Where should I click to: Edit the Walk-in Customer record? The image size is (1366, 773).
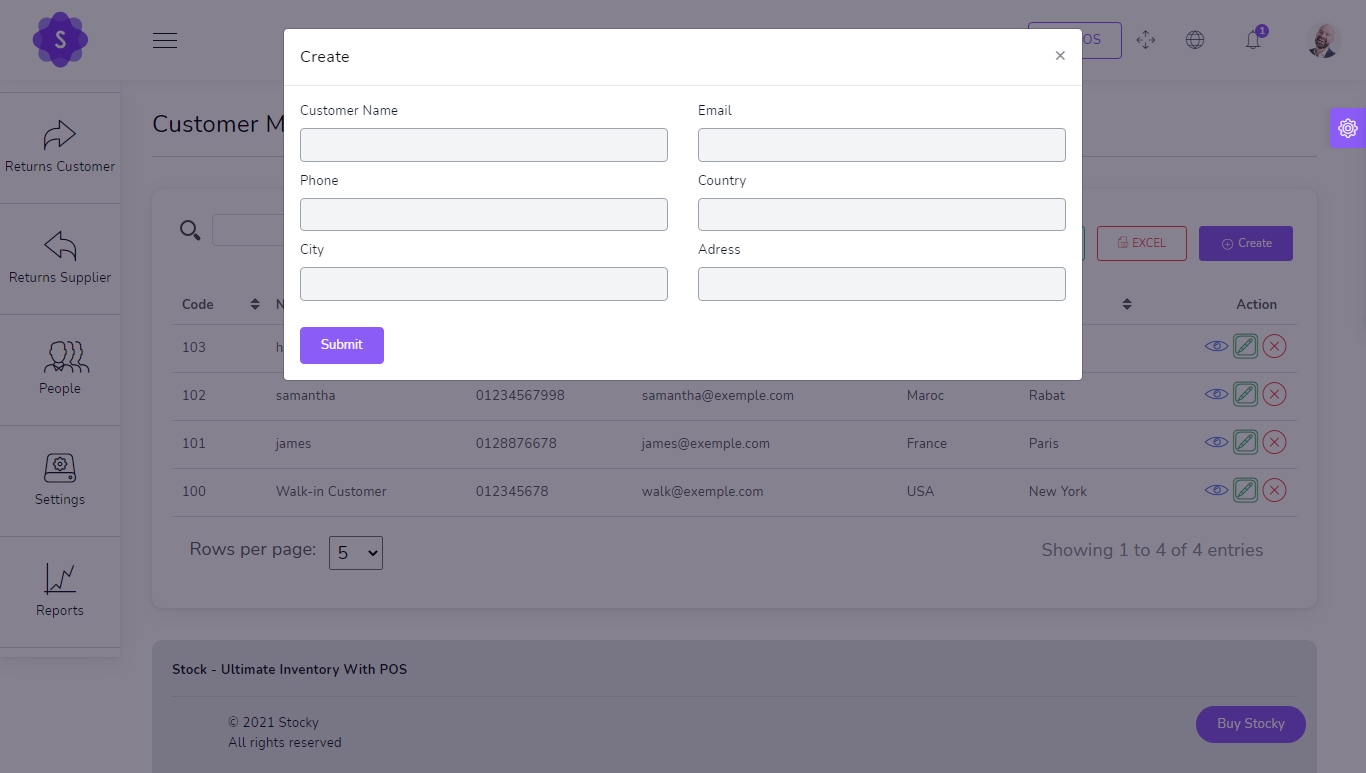(1245, 489)
